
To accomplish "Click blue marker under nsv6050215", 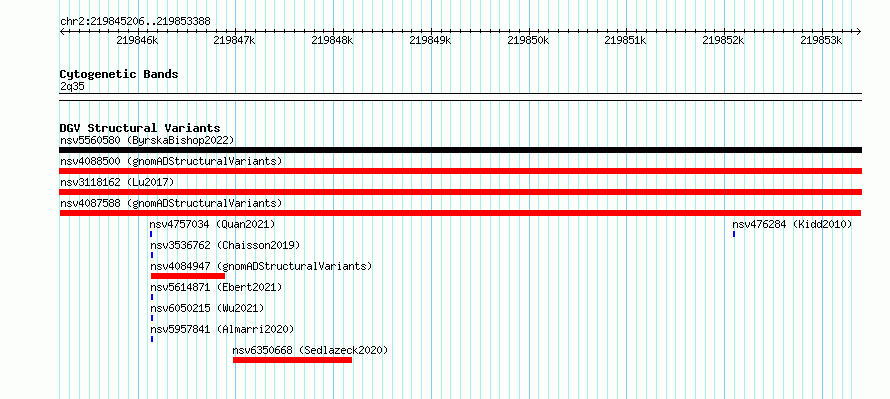I will click(152, 318).
